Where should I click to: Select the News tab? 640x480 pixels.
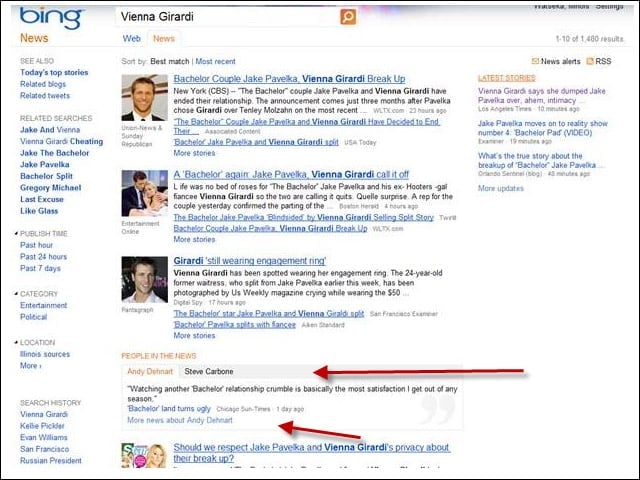pyautogui.click(x=164, y=39)
